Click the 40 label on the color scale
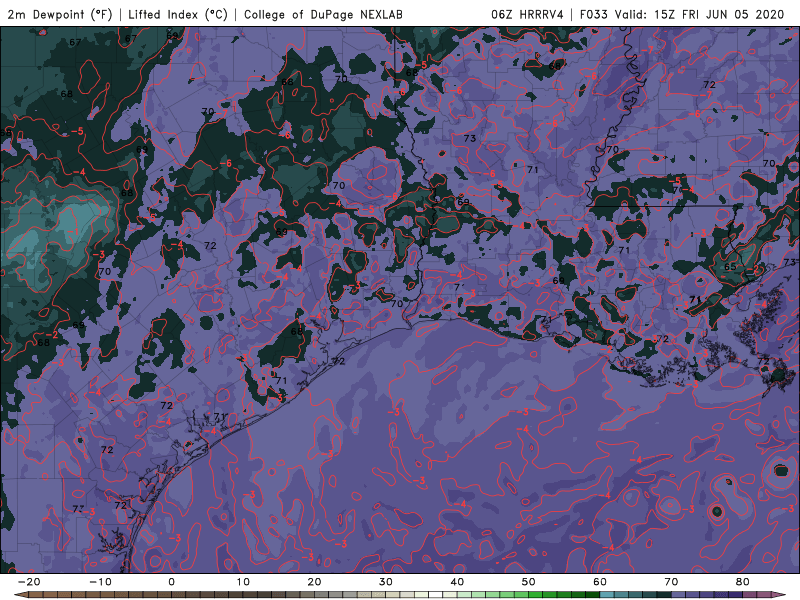The height and width of the screenshot is (600, 800). pos(457,582)
